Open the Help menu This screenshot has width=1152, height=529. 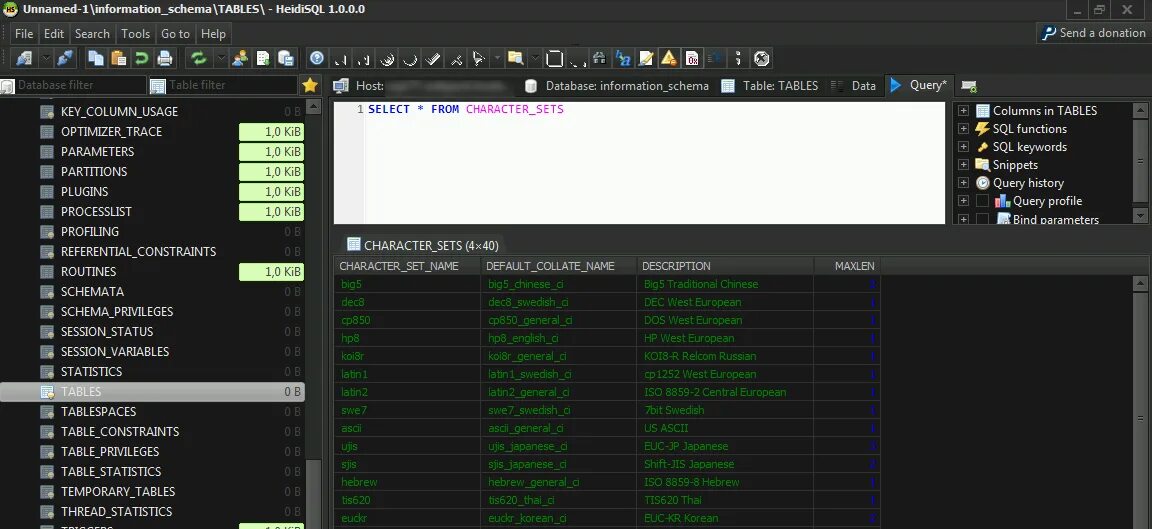click(x=213, y=34)
